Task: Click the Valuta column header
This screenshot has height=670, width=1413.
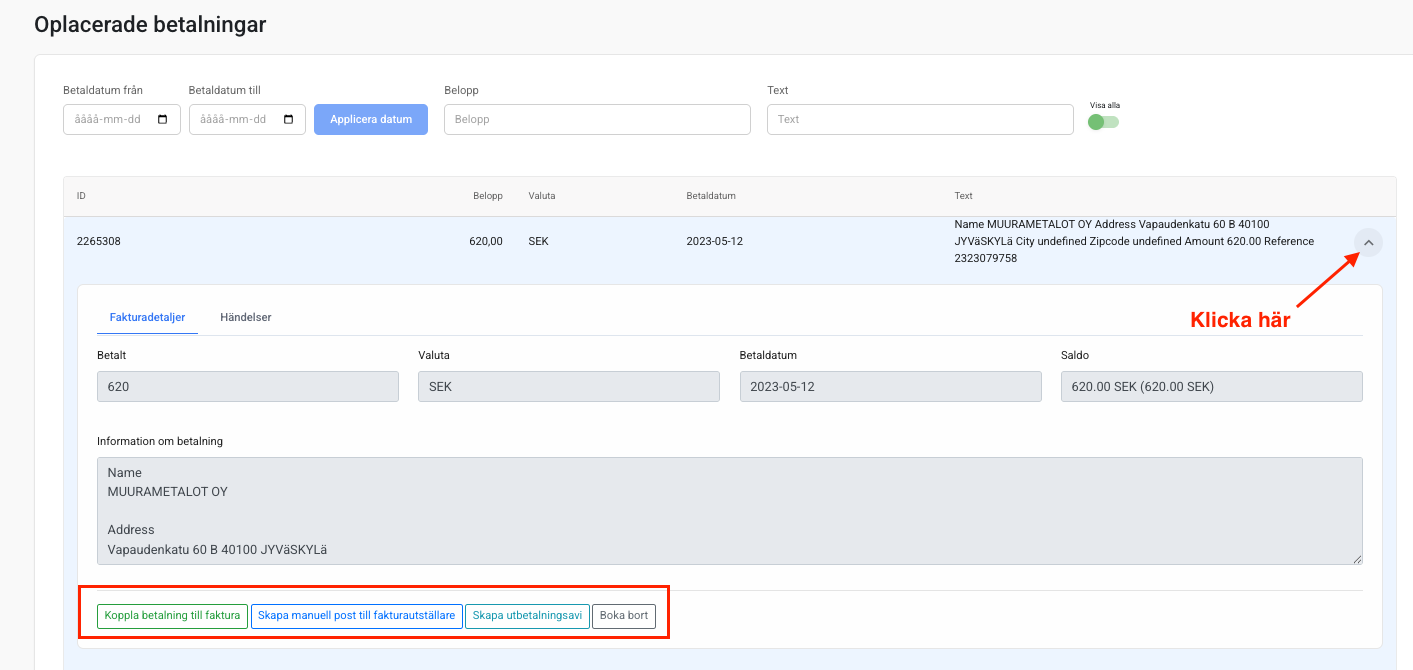Action: (542, 196)
